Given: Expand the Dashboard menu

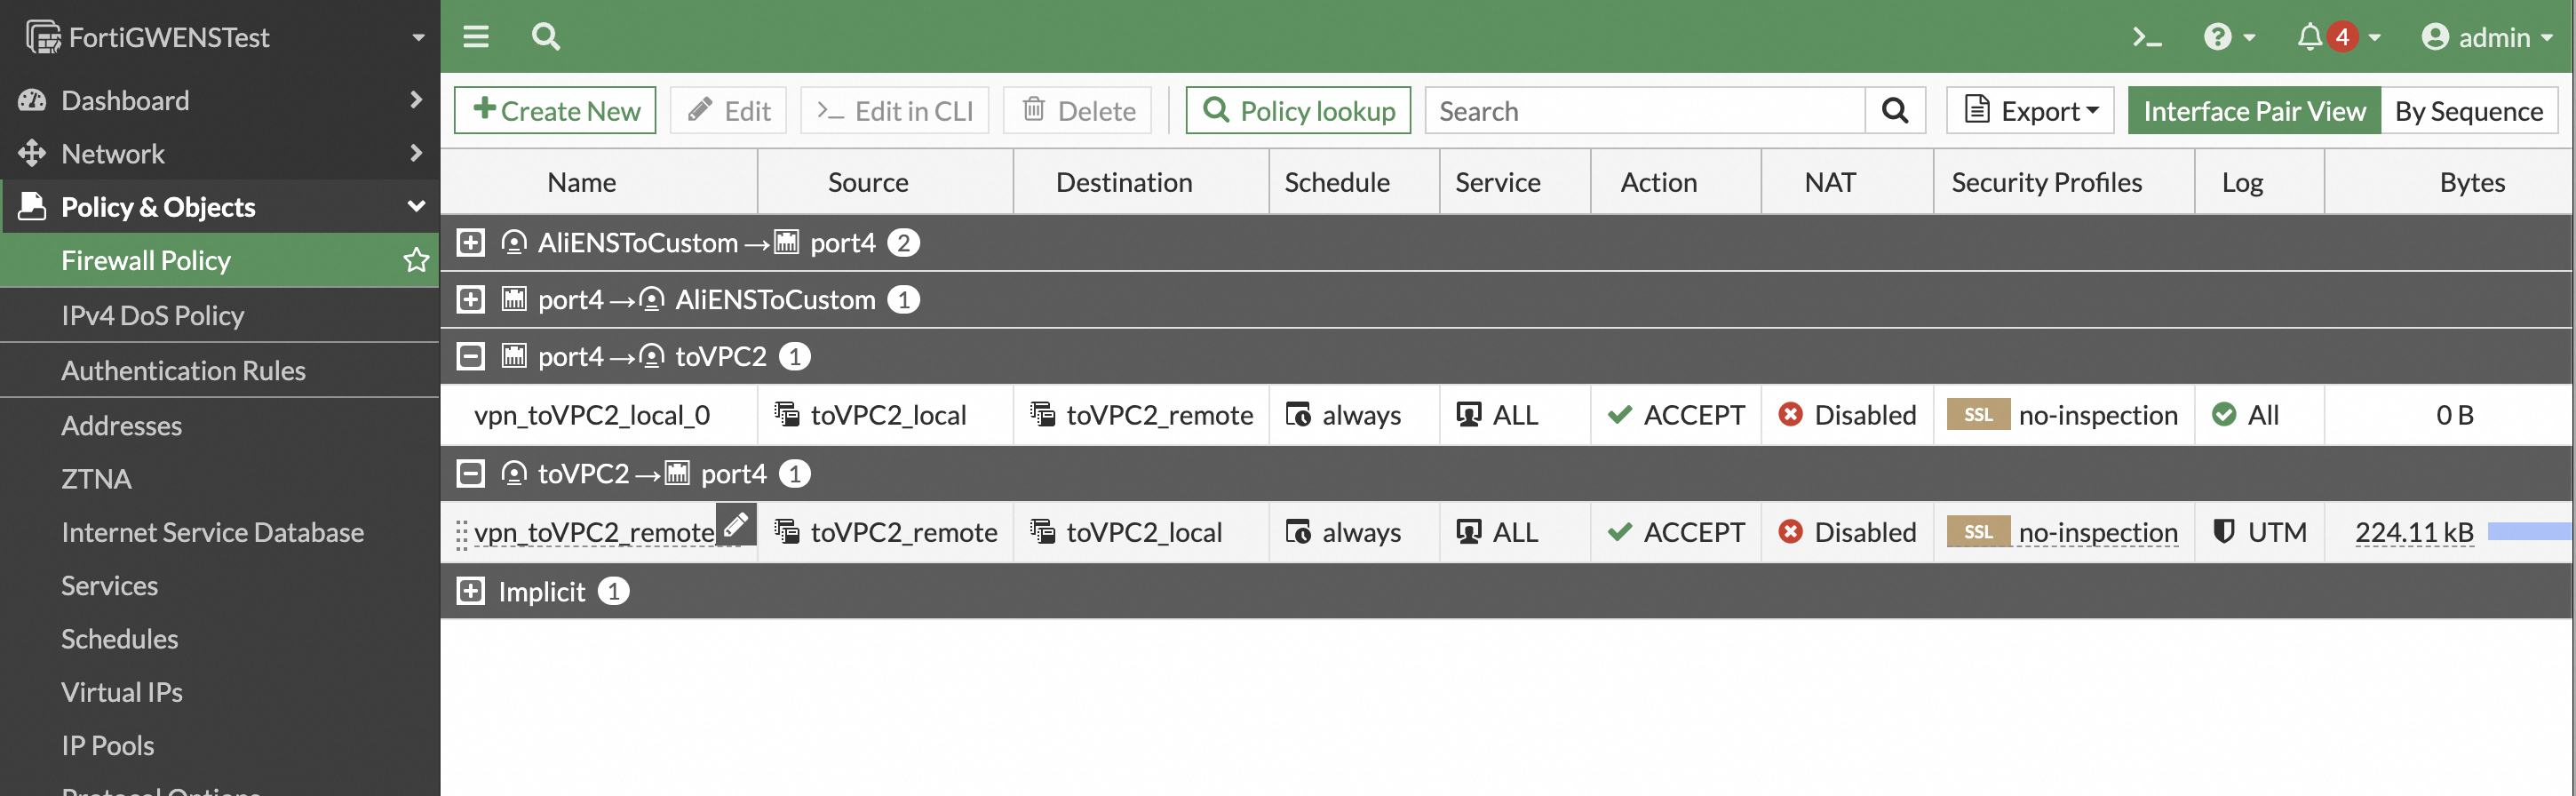Looking at the screenshot, I should pyautogui.click(x=220, y=100).
